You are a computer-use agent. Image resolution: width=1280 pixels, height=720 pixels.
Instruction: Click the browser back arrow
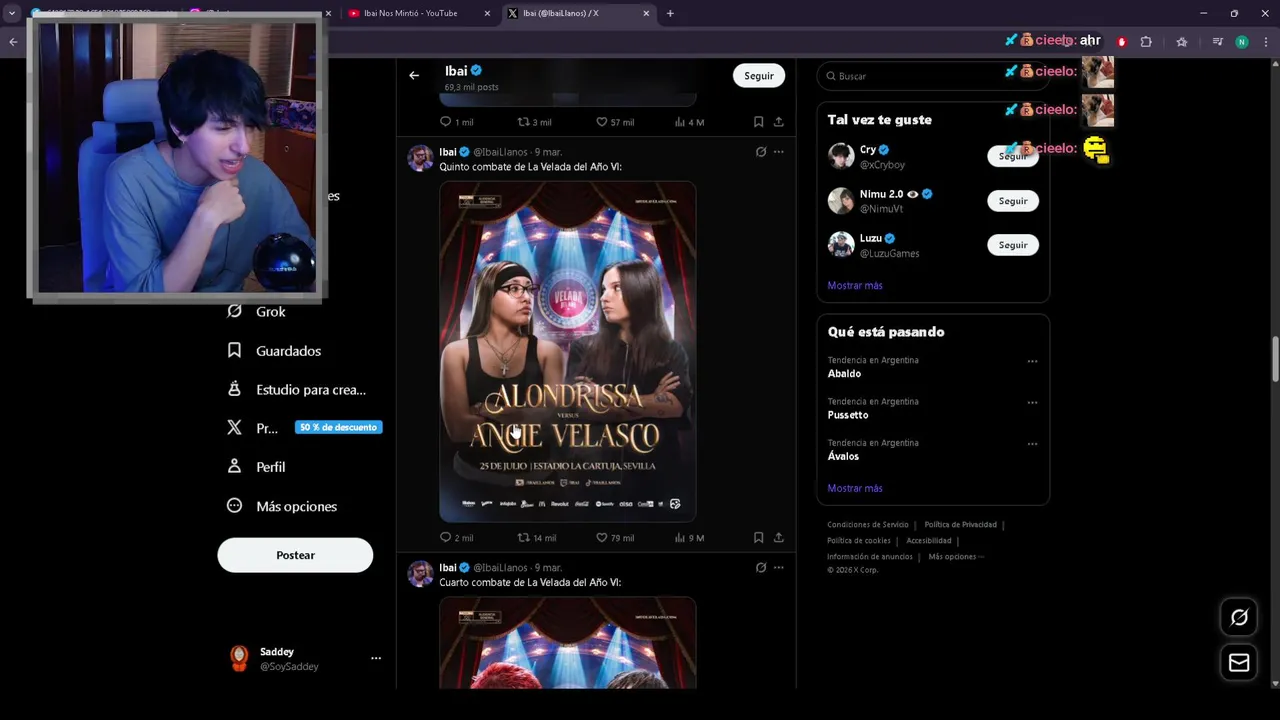coord(13,42)
